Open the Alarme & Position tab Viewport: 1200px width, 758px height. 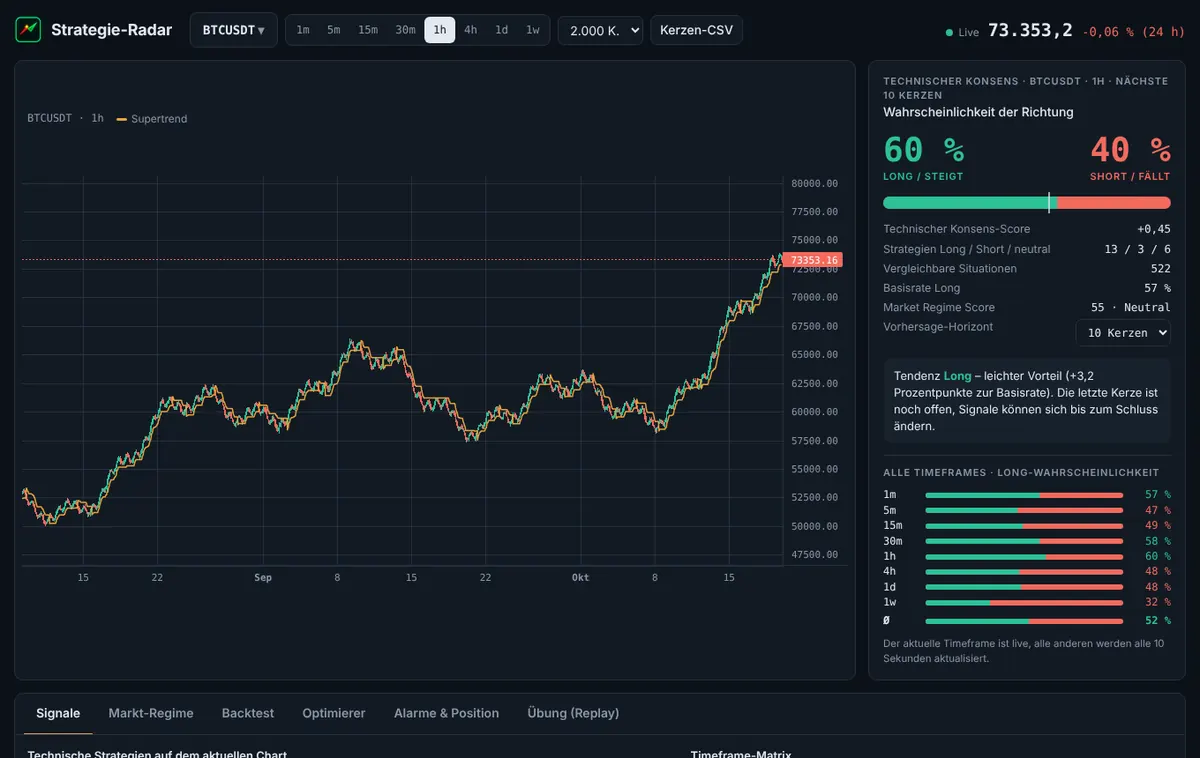[x=446, y=713]
